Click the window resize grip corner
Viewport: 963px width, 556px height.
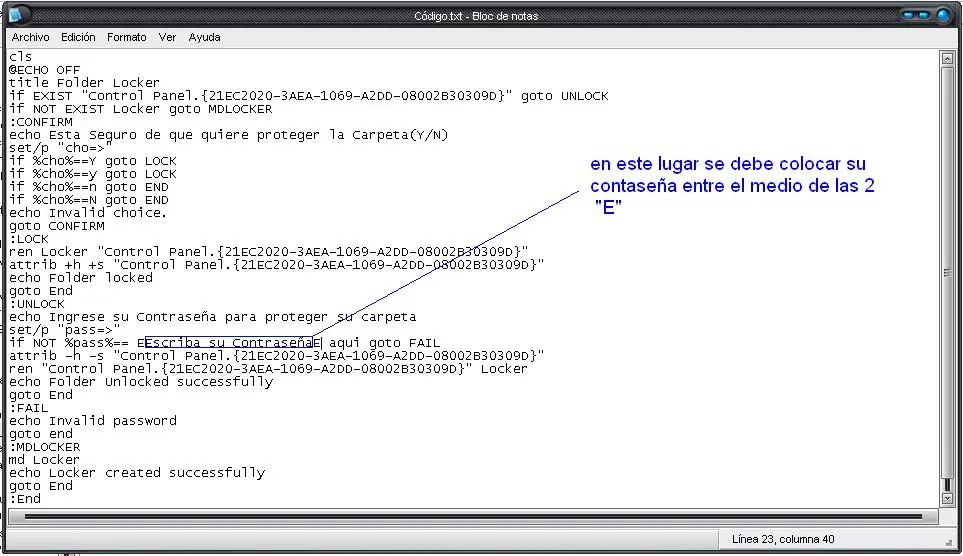pyautogui.click(x=949, y=542)
